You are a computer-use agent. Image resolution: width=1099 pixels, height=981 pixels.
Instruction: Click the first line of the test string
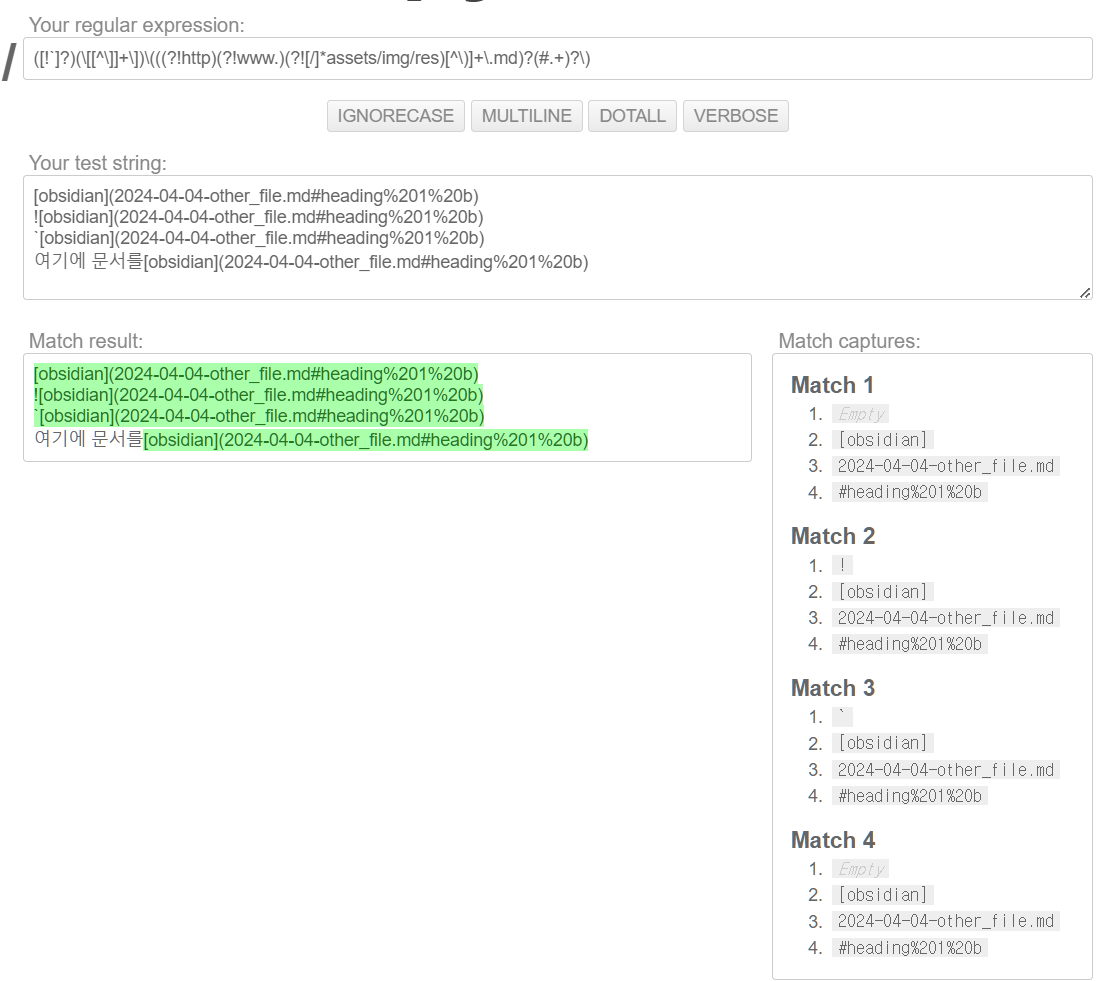click(x=256, y=195)
